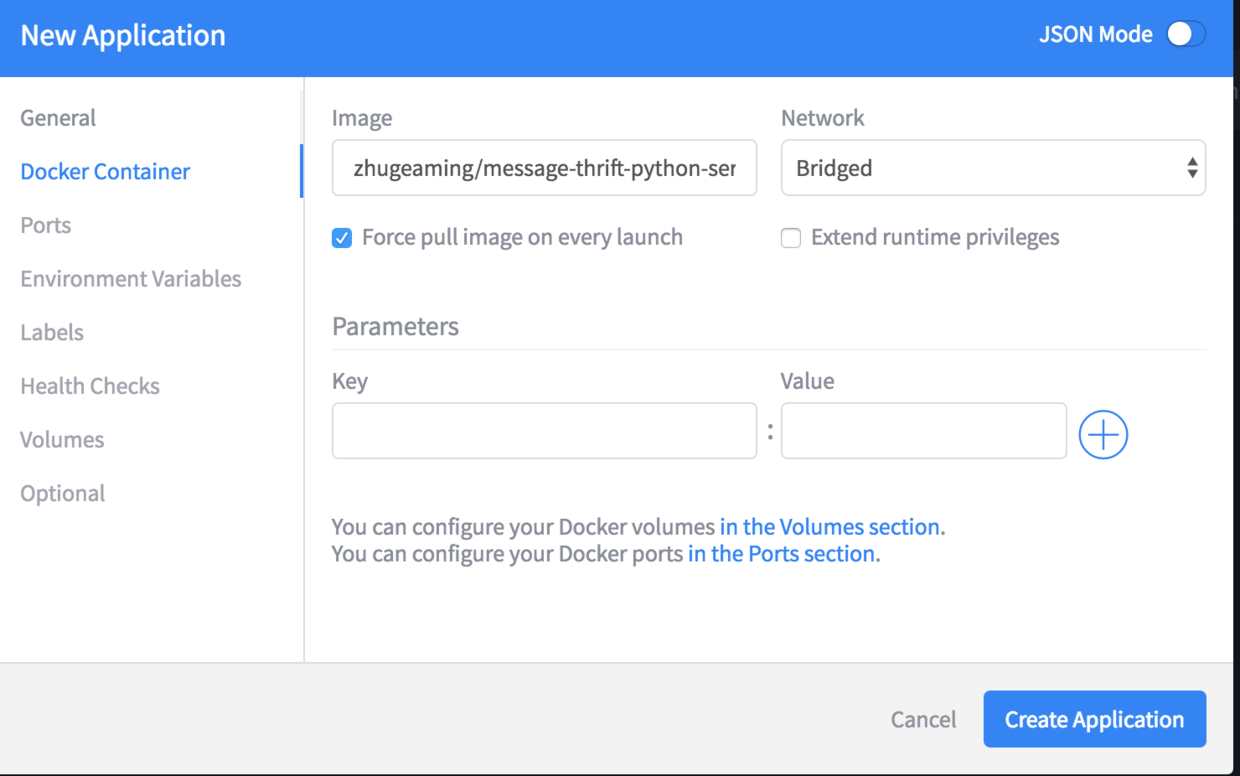Click the Create Application button

1095,719
